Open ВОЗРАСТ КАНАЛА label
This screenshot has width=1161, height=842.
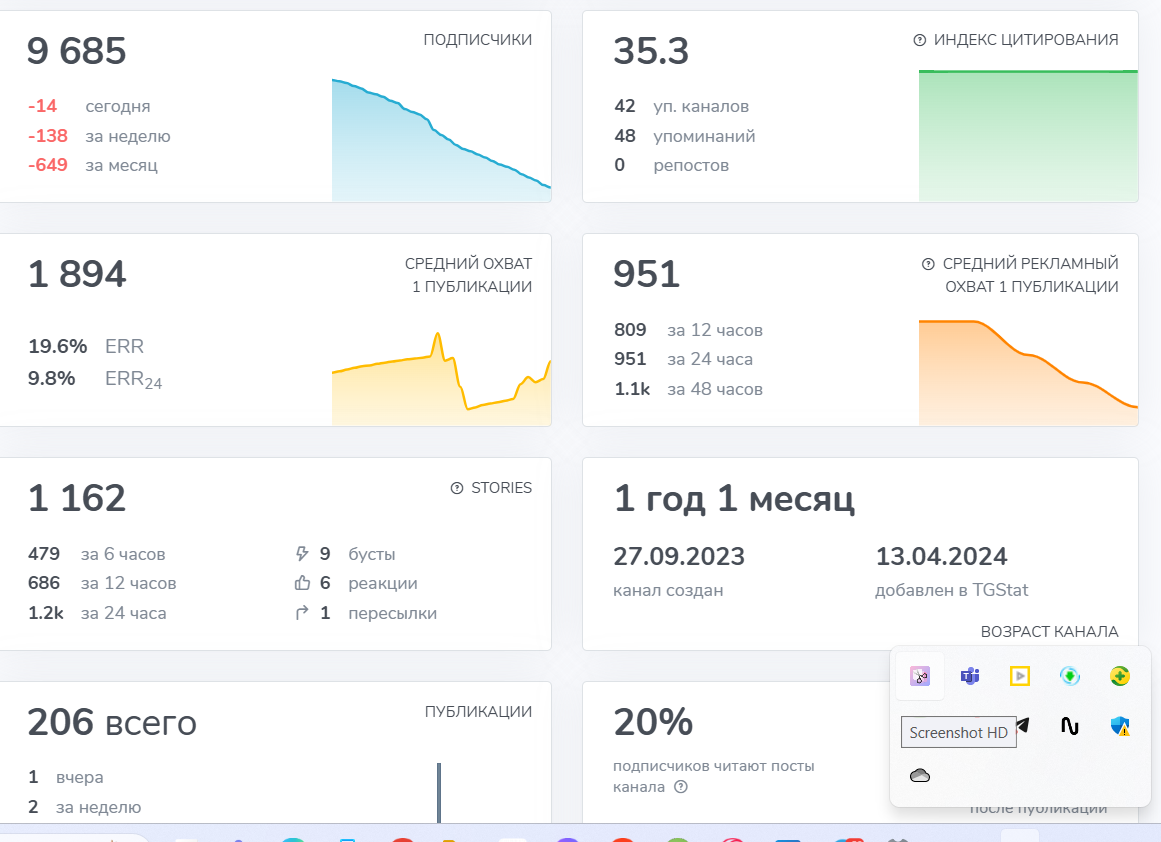tap(1049, 632)
